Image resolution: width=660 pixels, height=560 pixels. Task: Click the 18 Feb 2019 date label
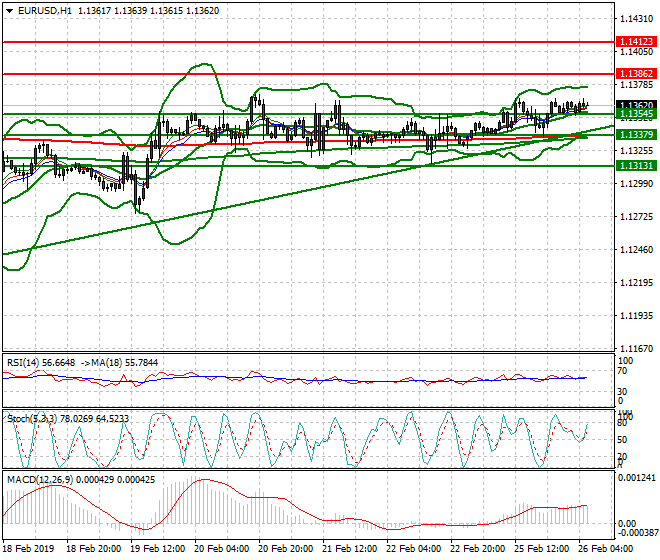[x=29, y=549]
